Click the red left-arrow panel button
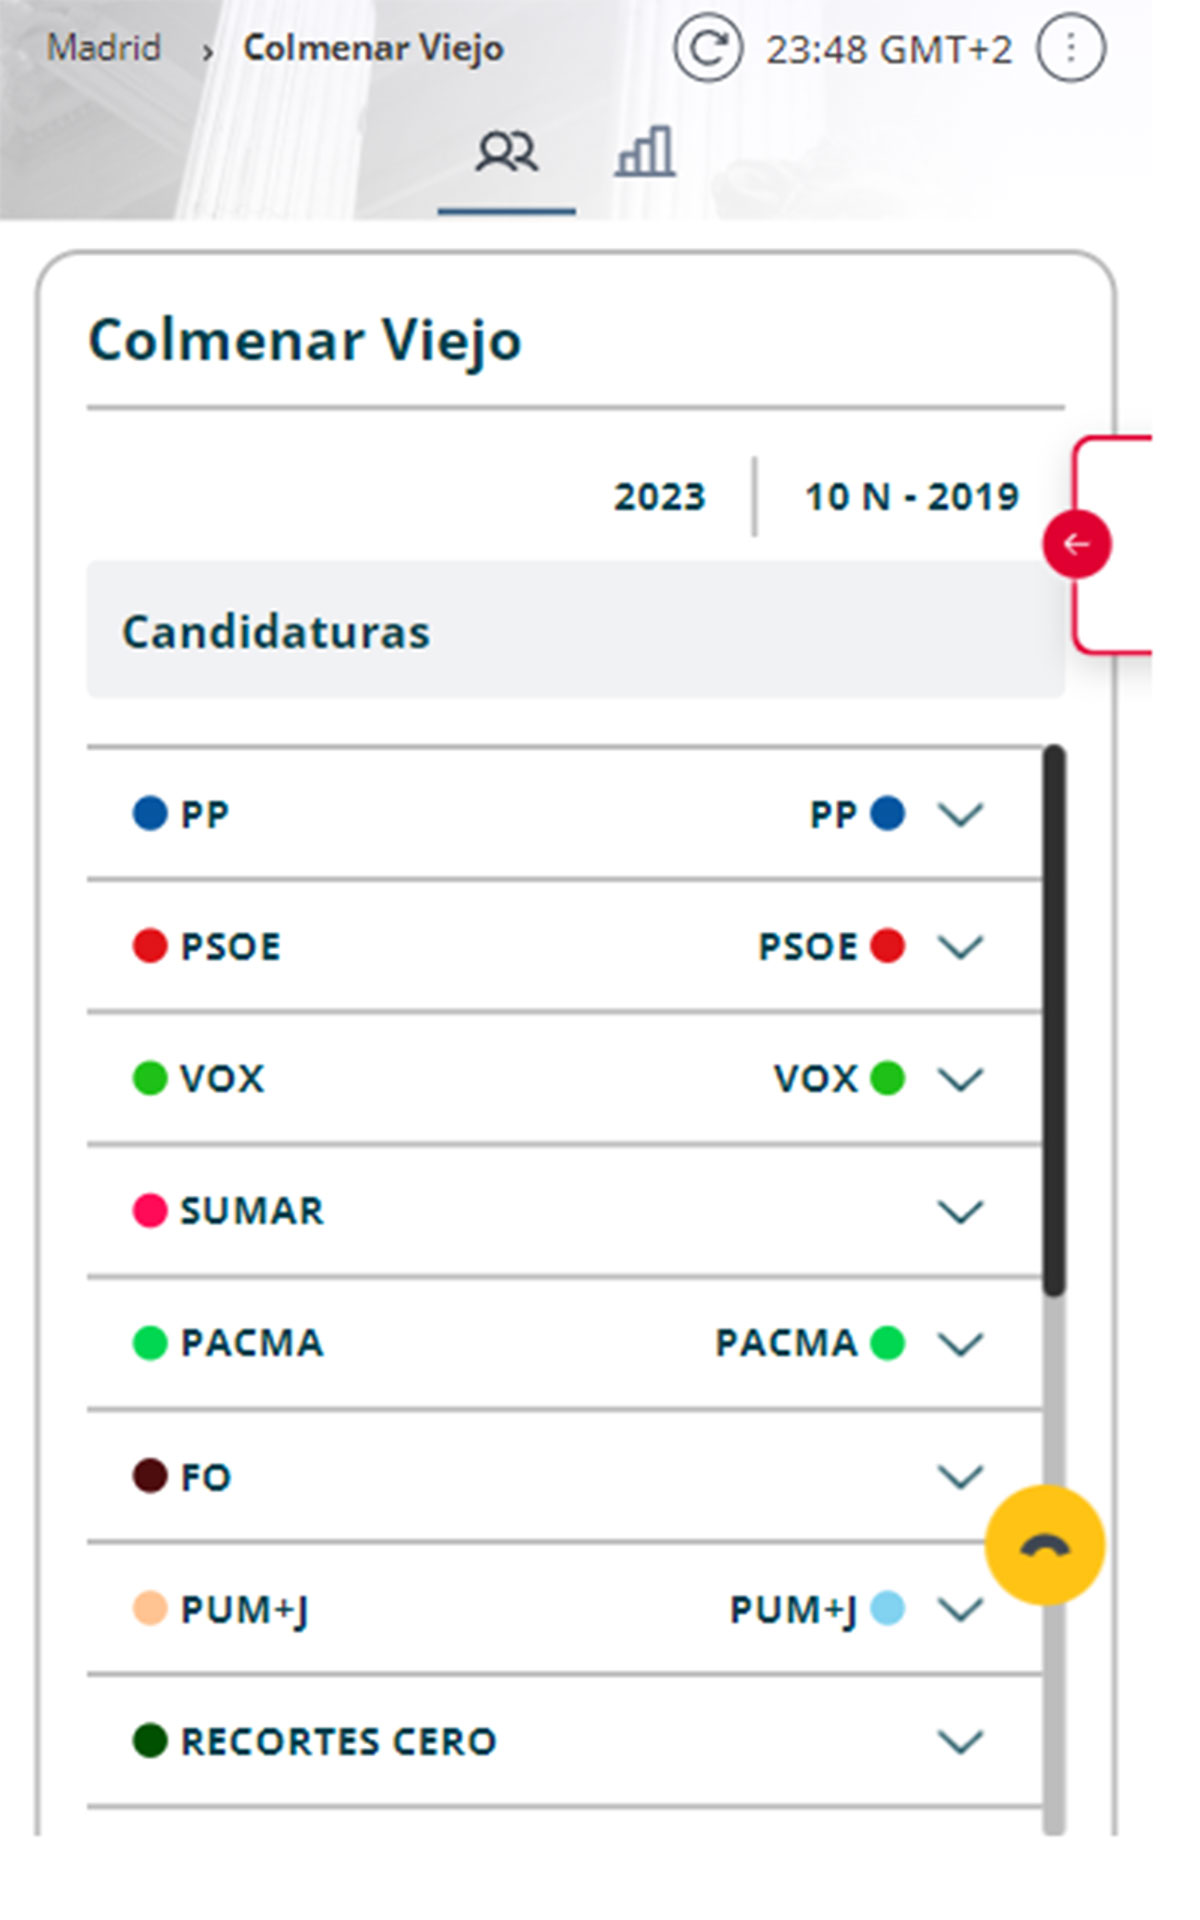The image size is (1200, 1920). [1076, 544]
